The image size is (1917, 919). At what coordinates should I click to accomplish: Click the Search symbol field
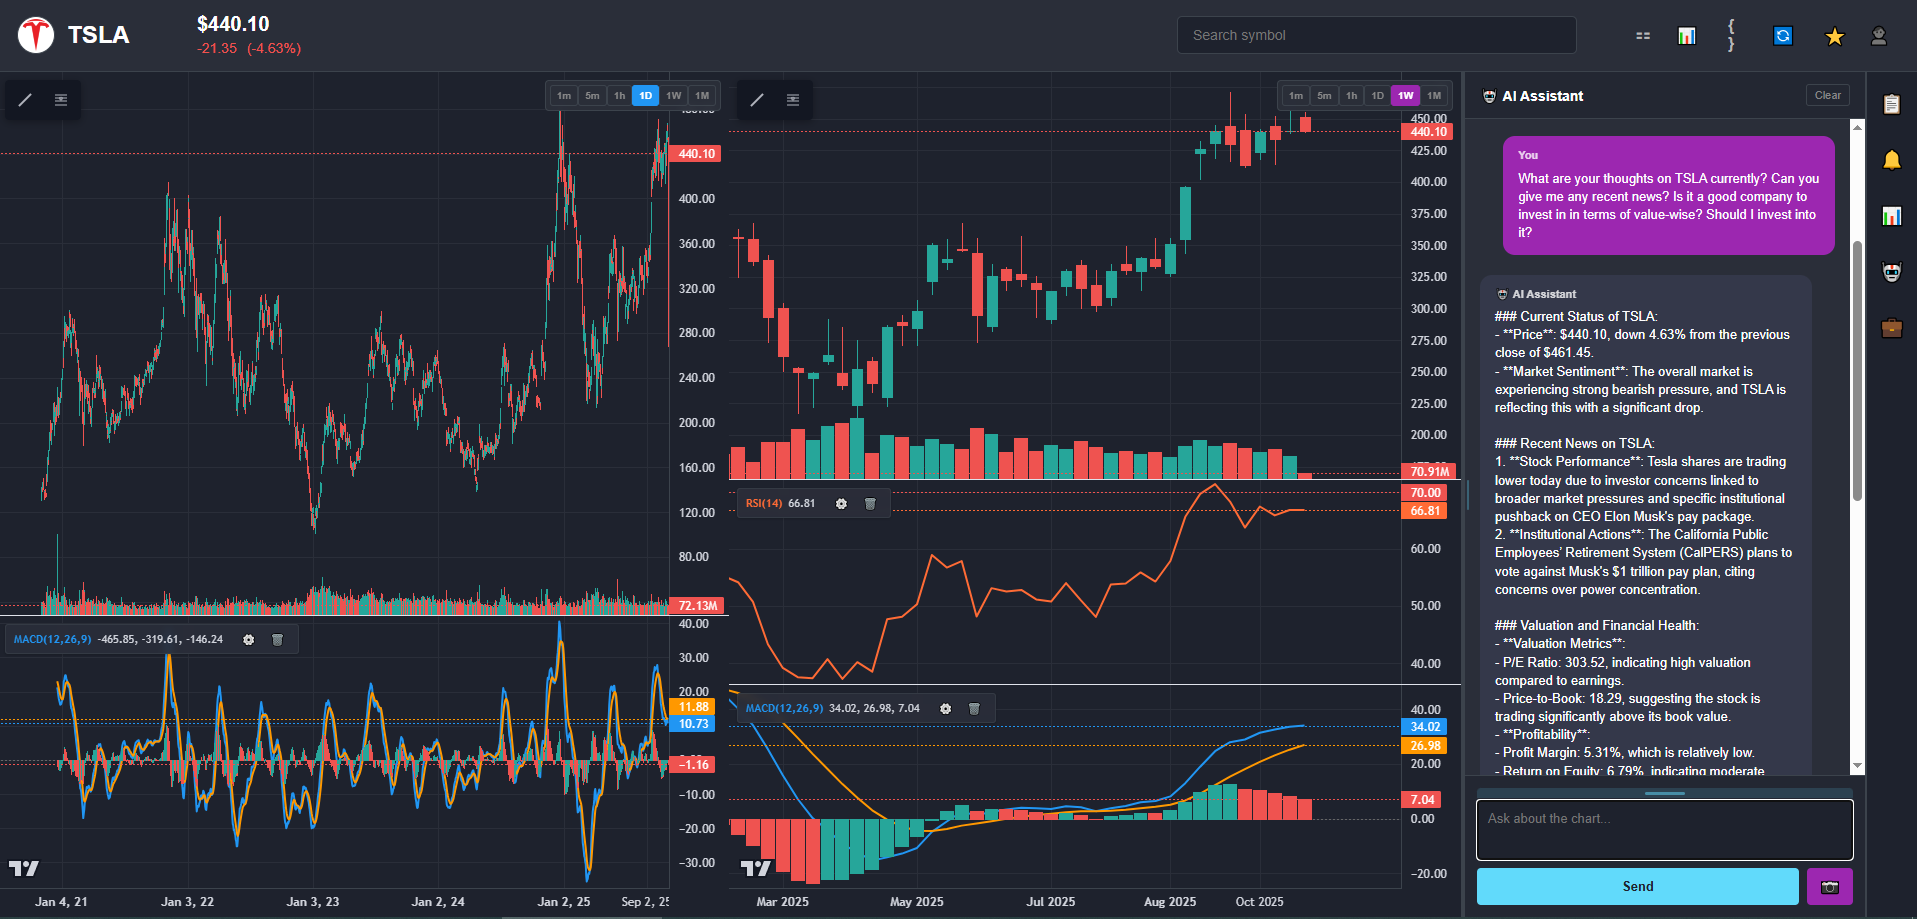[1377, 35]
